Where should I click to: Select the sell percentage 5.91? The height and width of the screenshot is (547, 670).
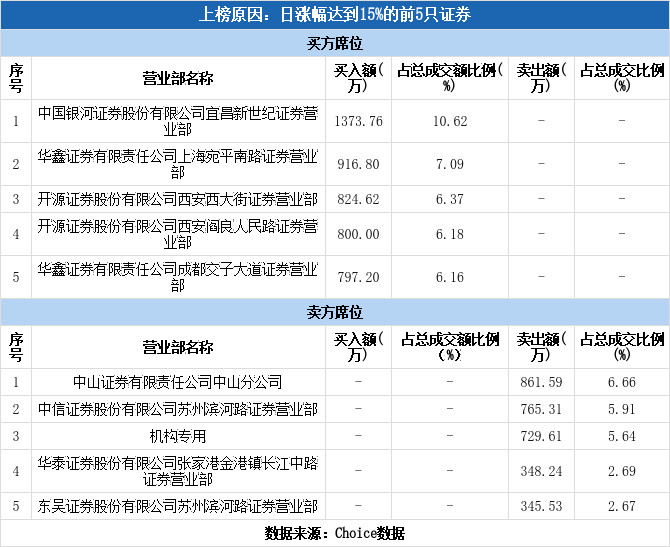point(622,409)
